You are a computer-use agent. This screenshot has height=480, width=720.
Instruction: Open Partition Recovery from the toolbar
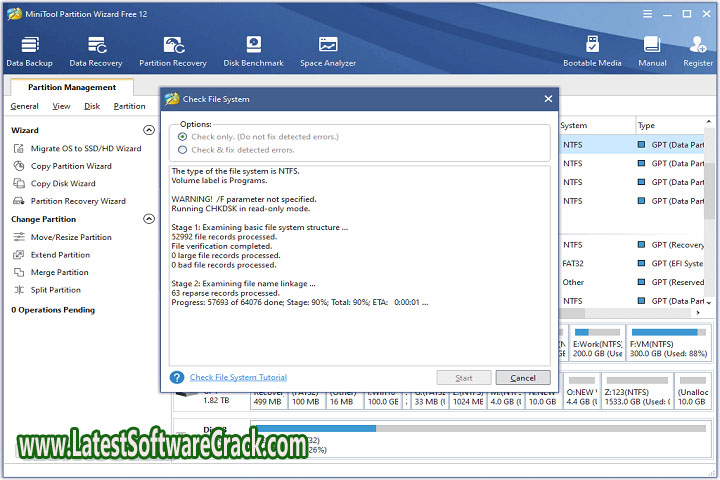click(173, 50)
